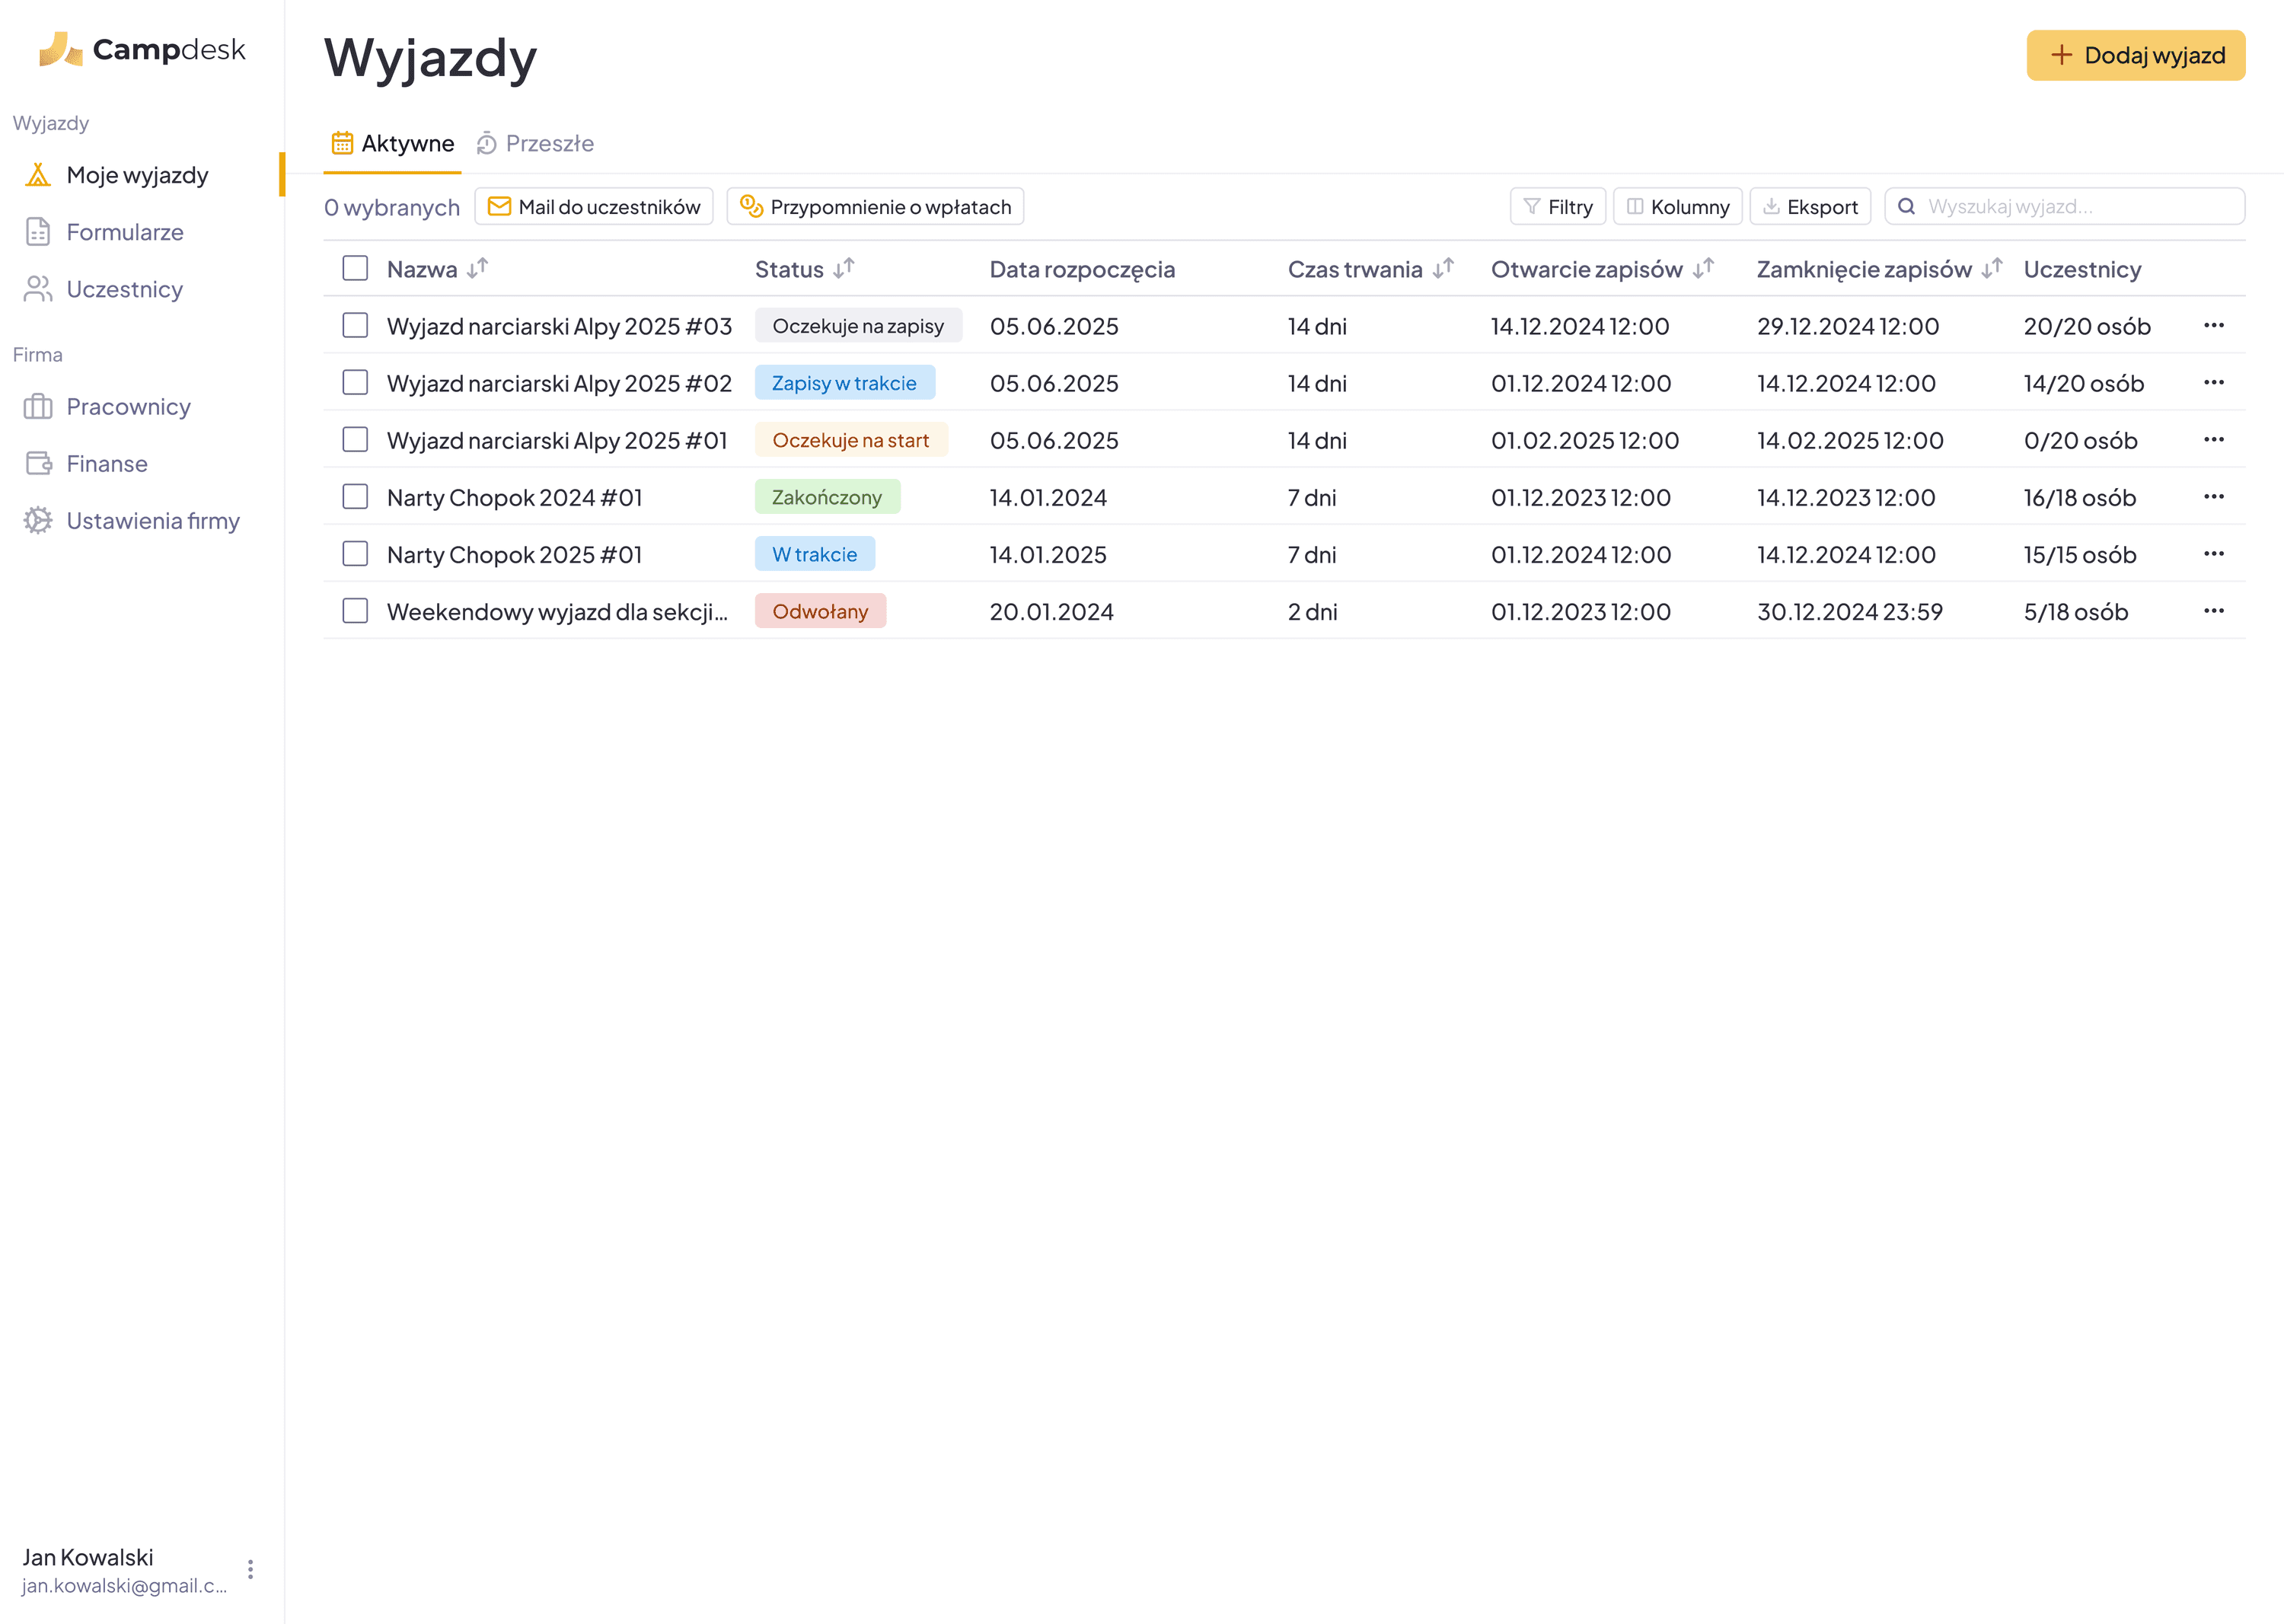Select the Aktywne tab

coord(393,144)
